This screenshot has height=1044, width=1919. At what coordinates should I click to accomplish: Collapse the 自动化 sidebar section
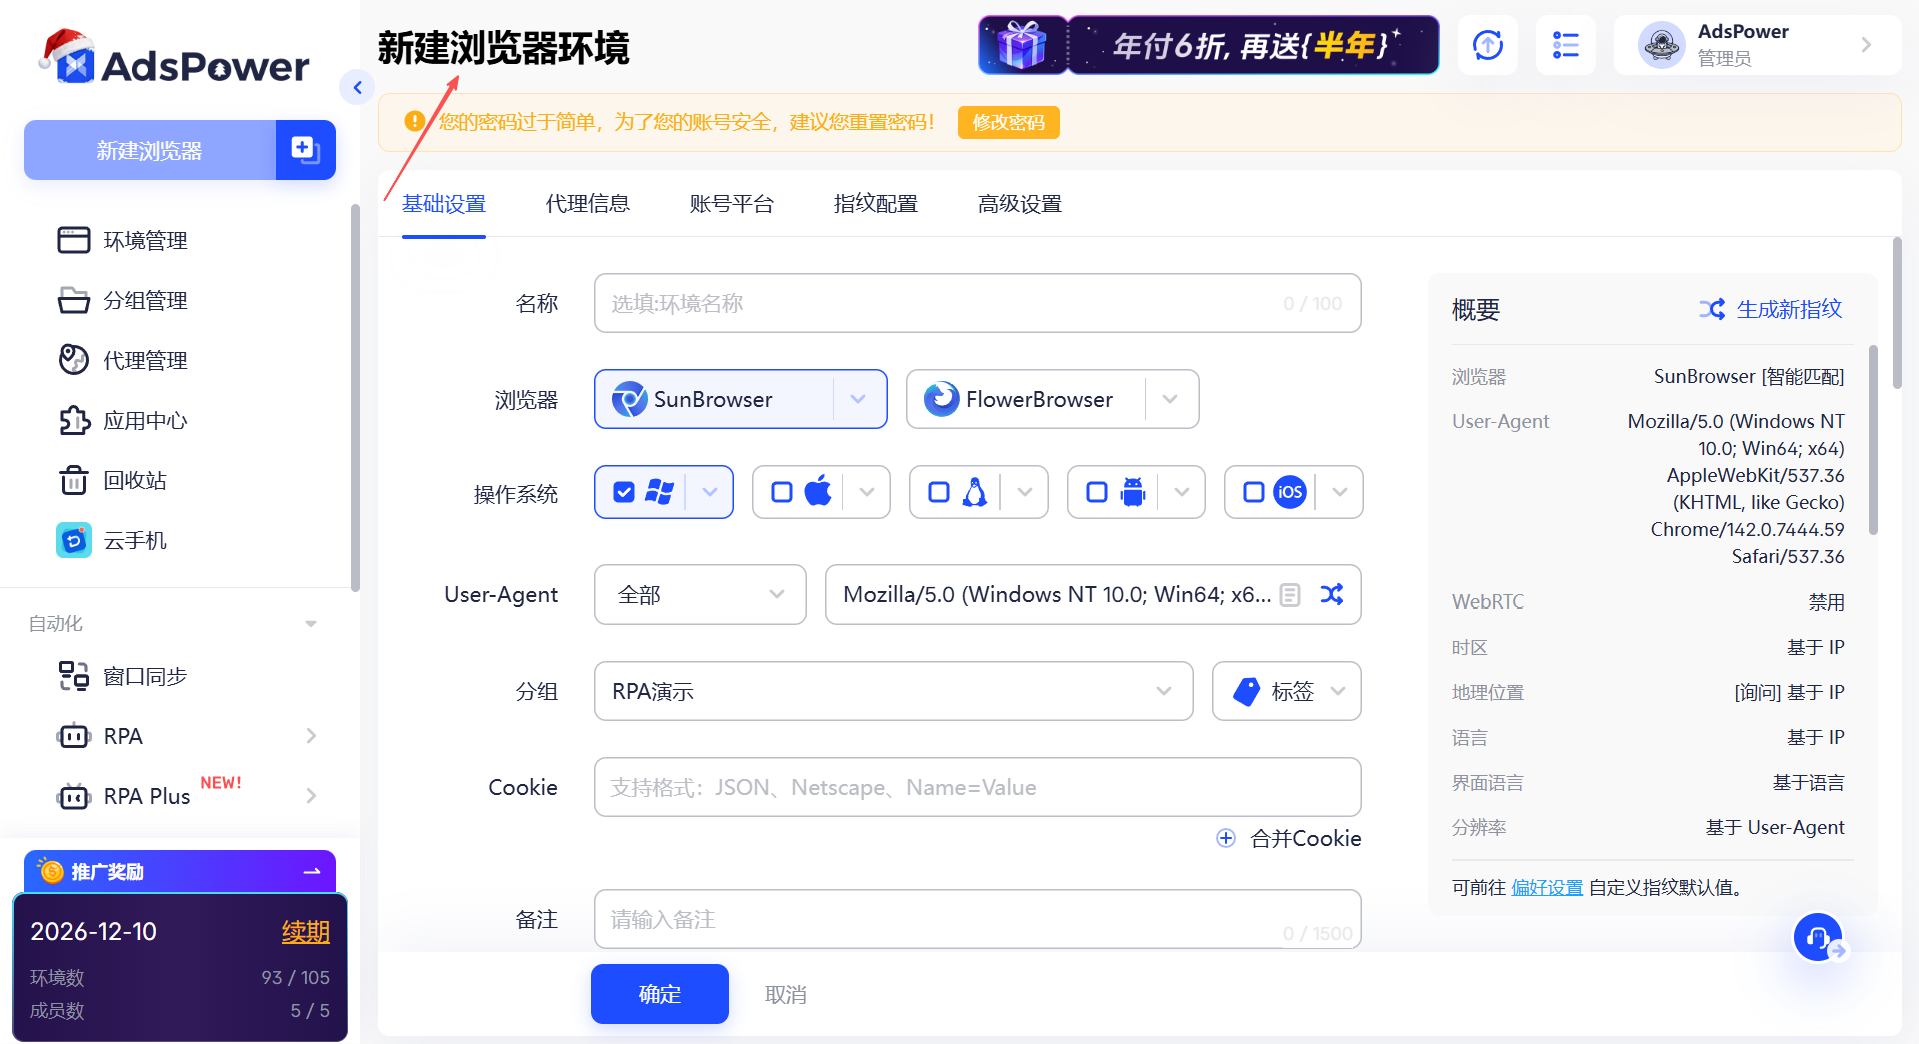310,622
